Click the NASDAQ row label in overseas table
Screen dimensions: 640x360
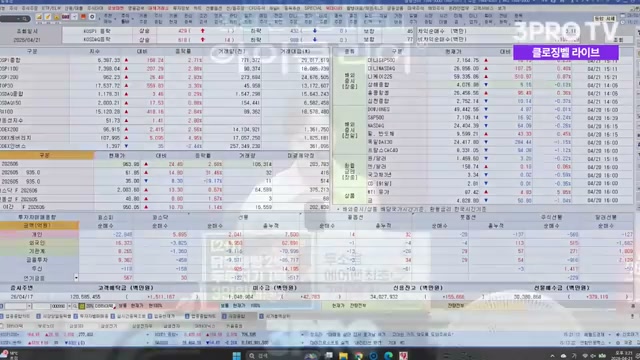pos(376,126)
